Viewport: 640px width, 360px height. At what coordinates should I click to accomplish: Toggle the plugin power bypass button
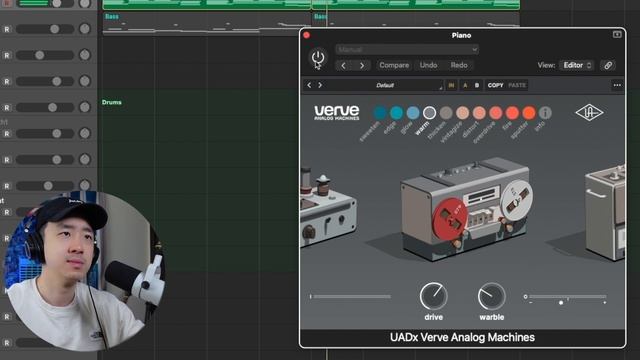click(318, 58)
